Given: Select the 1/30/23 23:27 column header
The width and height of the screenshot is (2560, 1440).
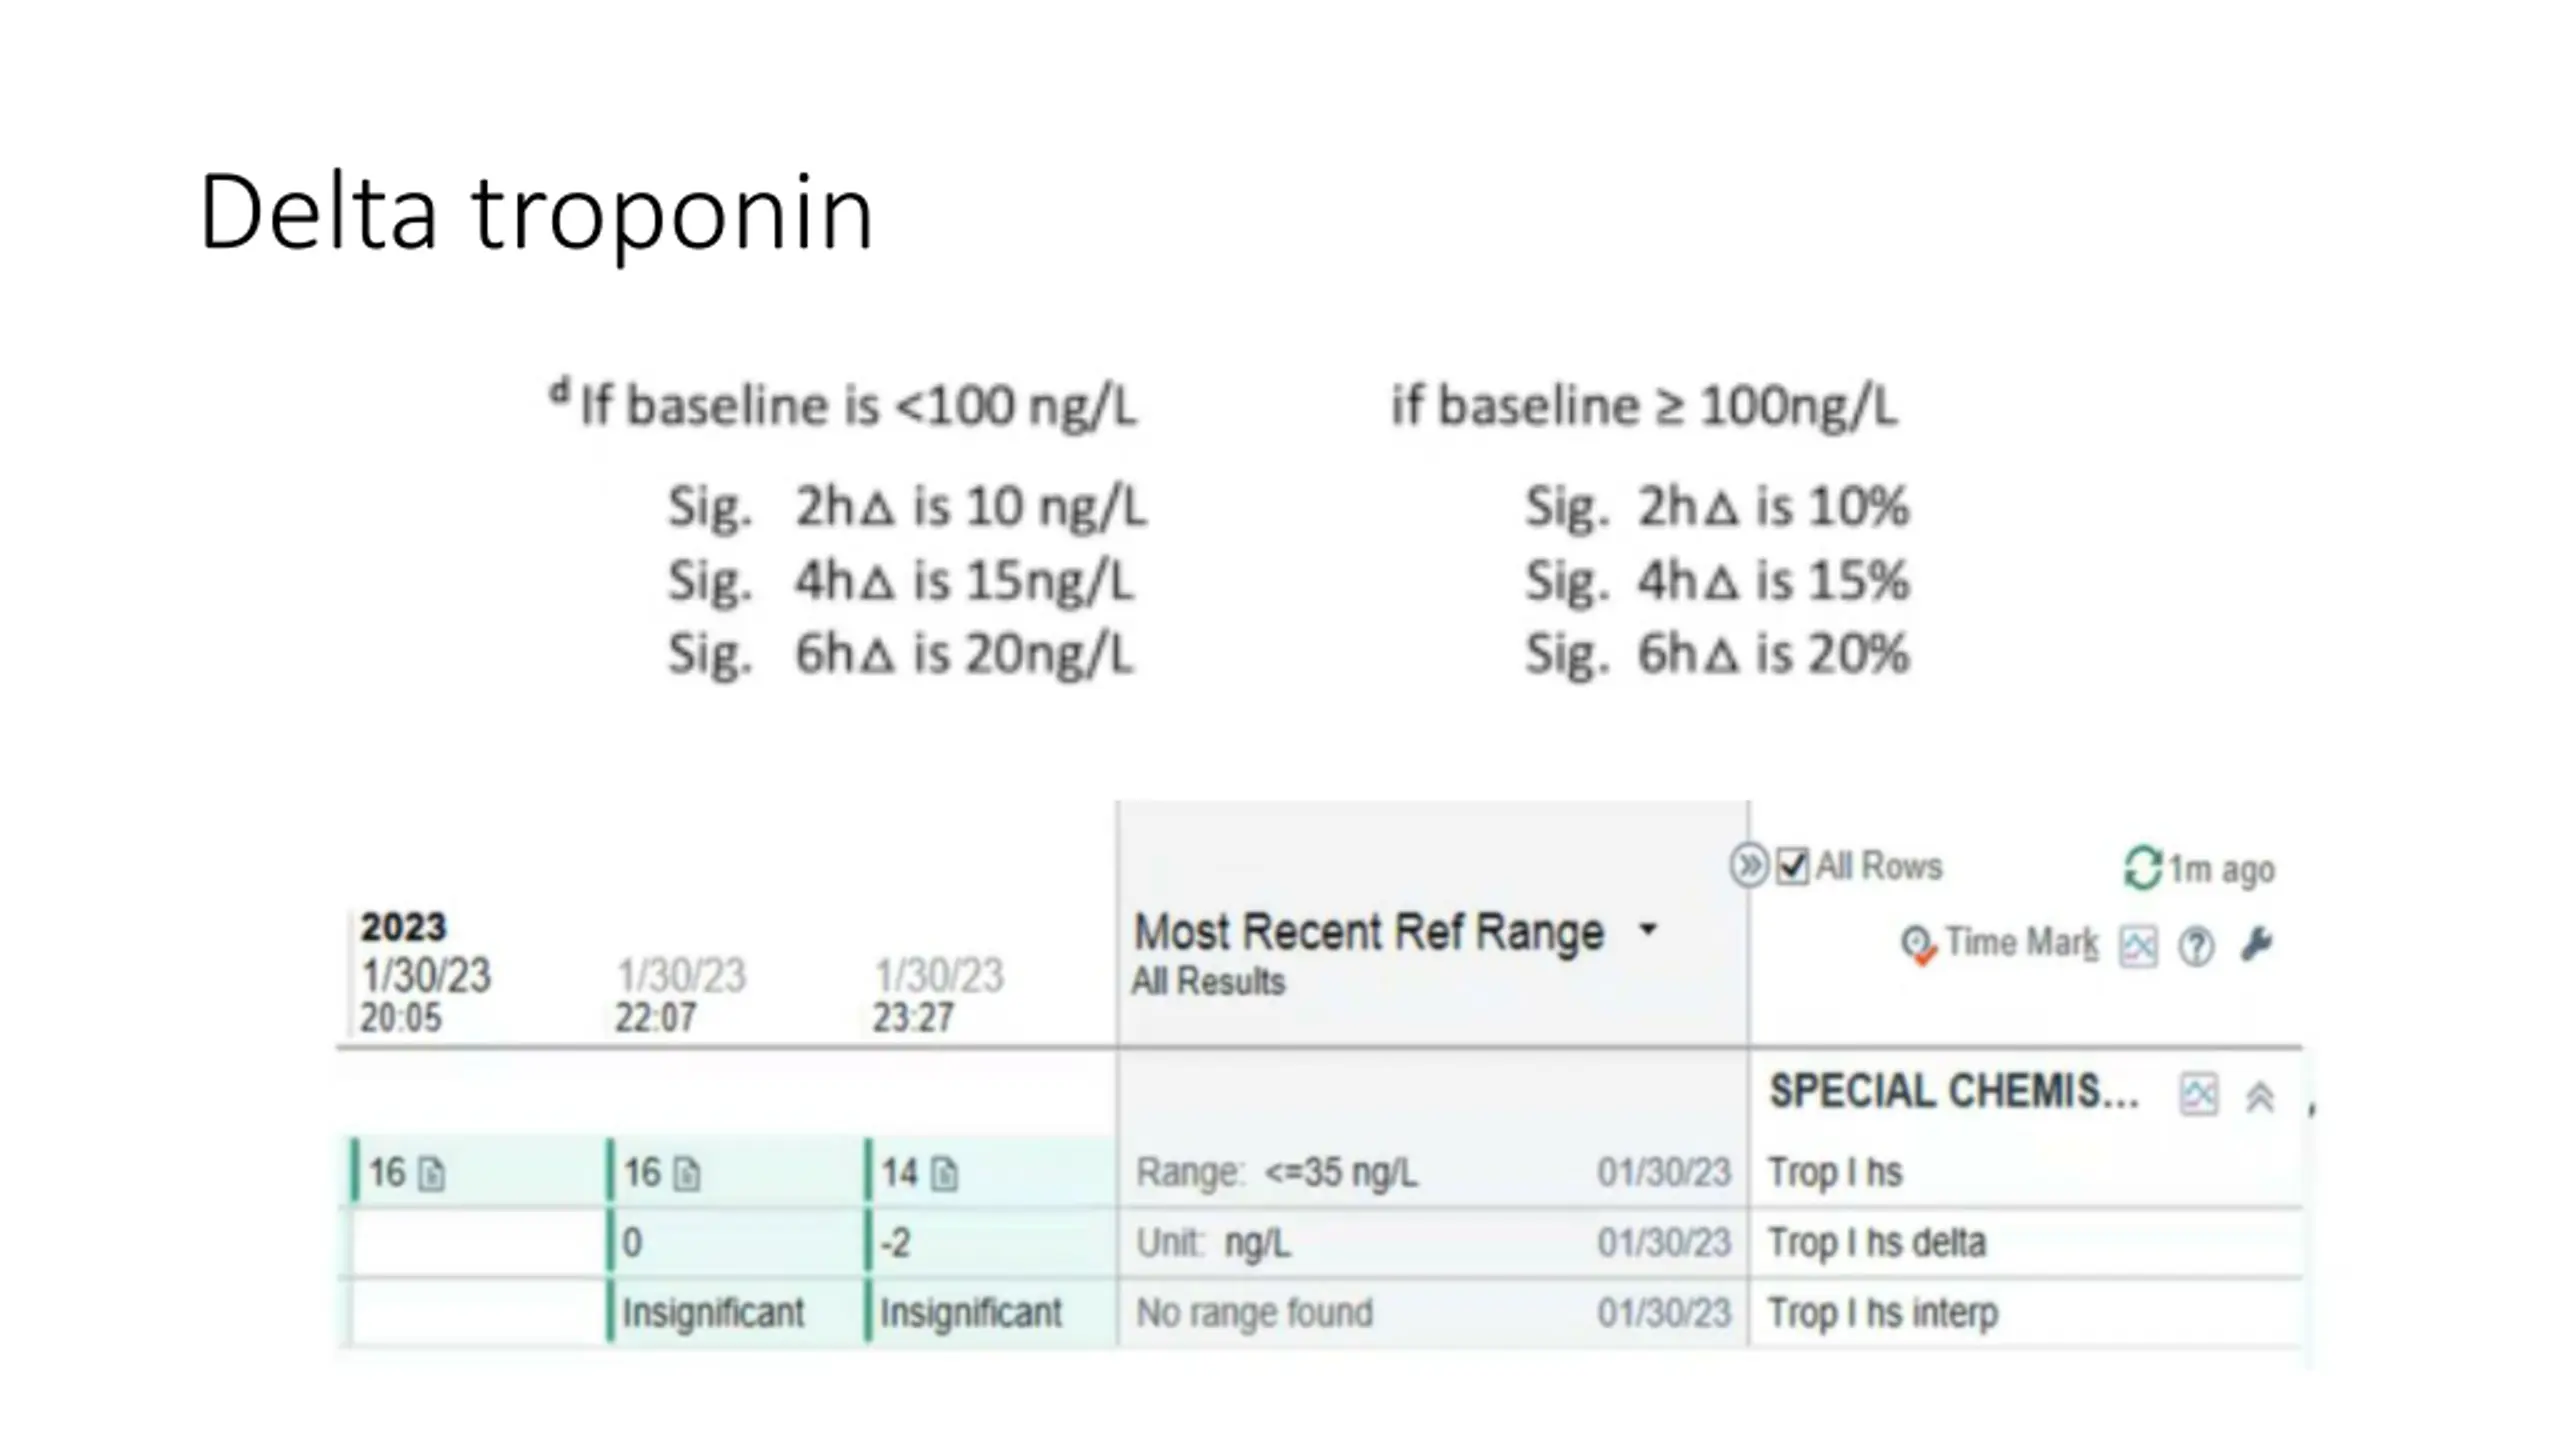Looking at the screenshot, I should point(938,994).
